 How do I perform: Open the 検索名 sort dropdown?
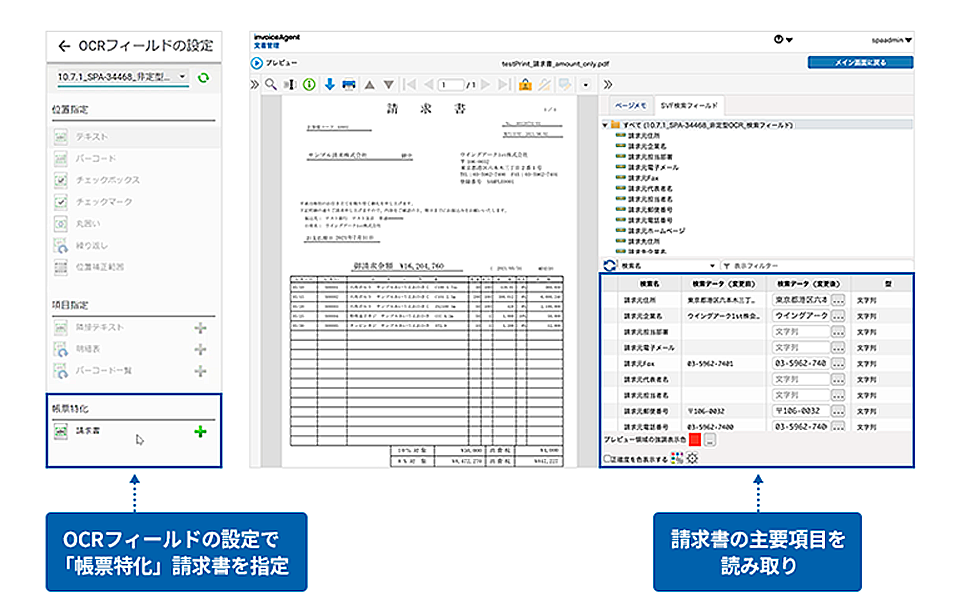(668, 266)
